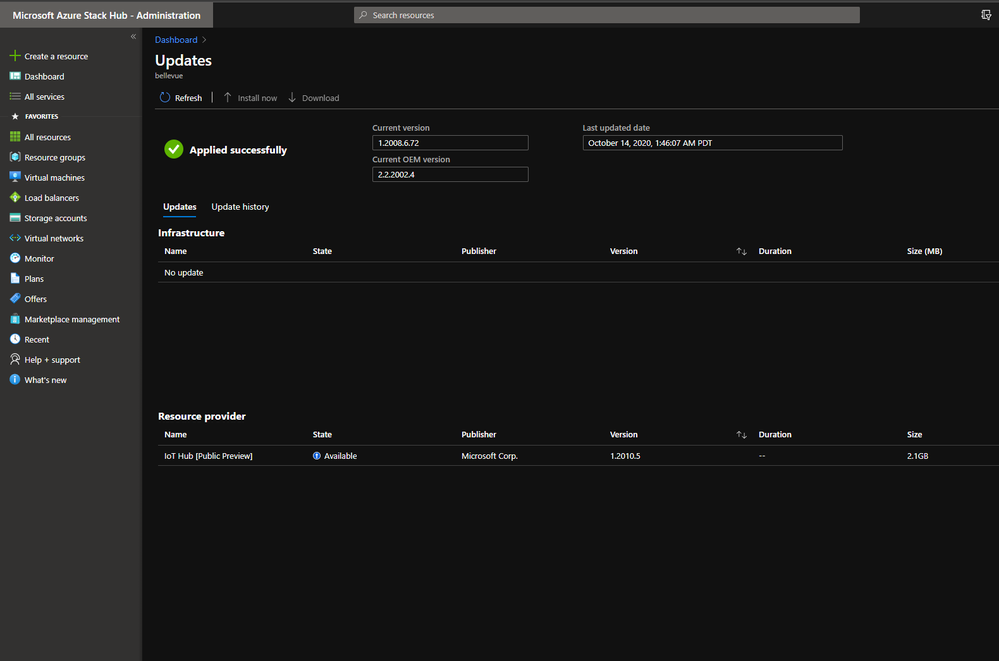This screenshot has width=999, height=661.
Task: Open Help + support menu item
Action: coord(52,360)
